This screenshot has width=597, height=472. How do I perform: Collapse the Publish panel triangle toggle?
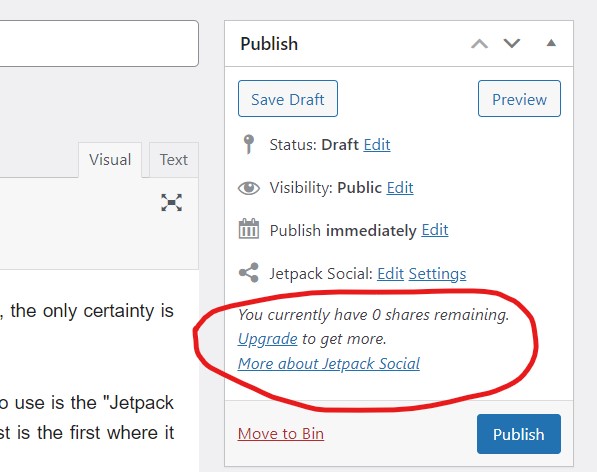[x=551, y=43]
